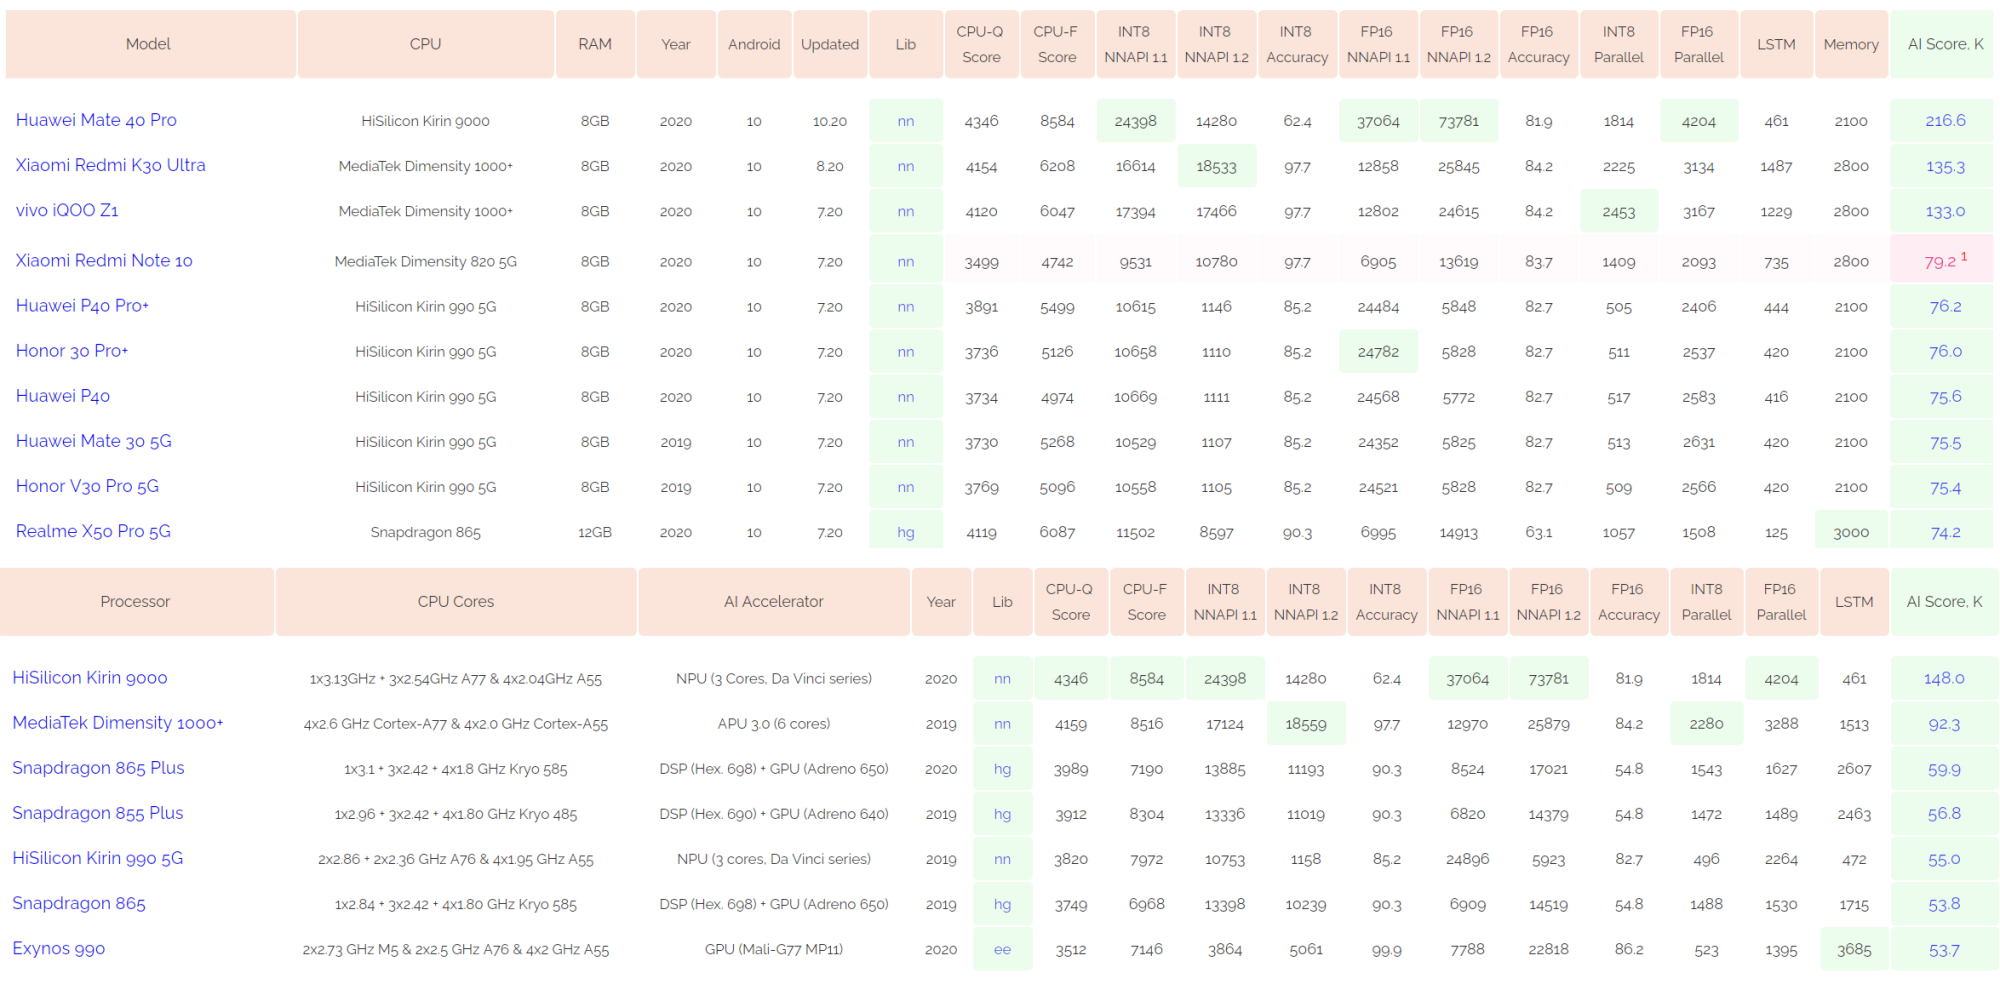Screen dimensions: 2000x990
Task: Select the Exynos 990 M5 cores description
Action: point(456,949)
